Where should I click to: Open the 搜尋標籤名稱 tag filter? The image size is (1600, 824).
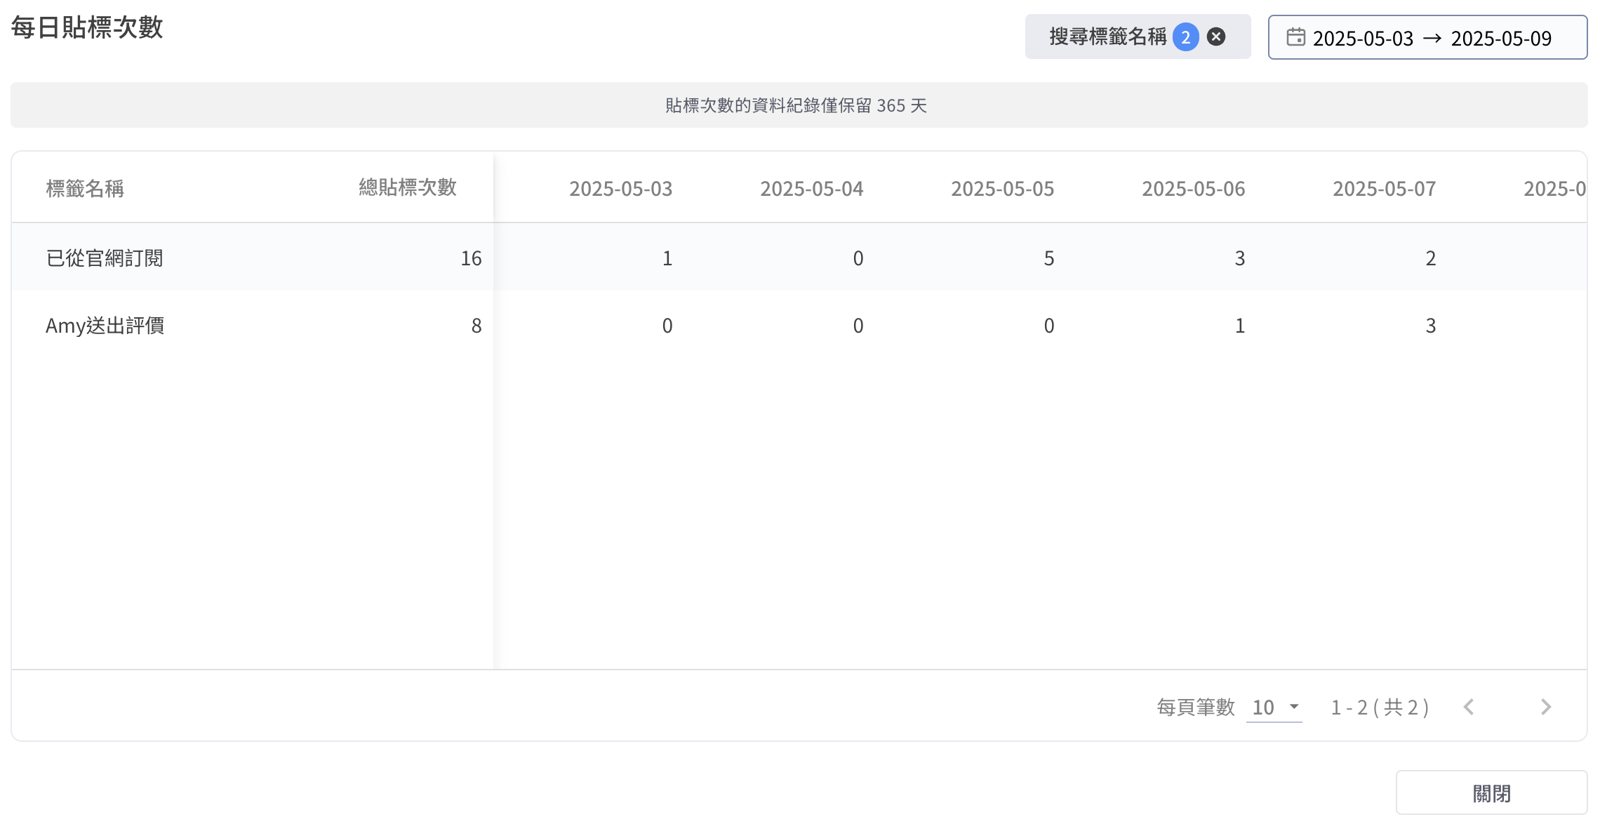pyautogui.click(x=1108, y=37)
